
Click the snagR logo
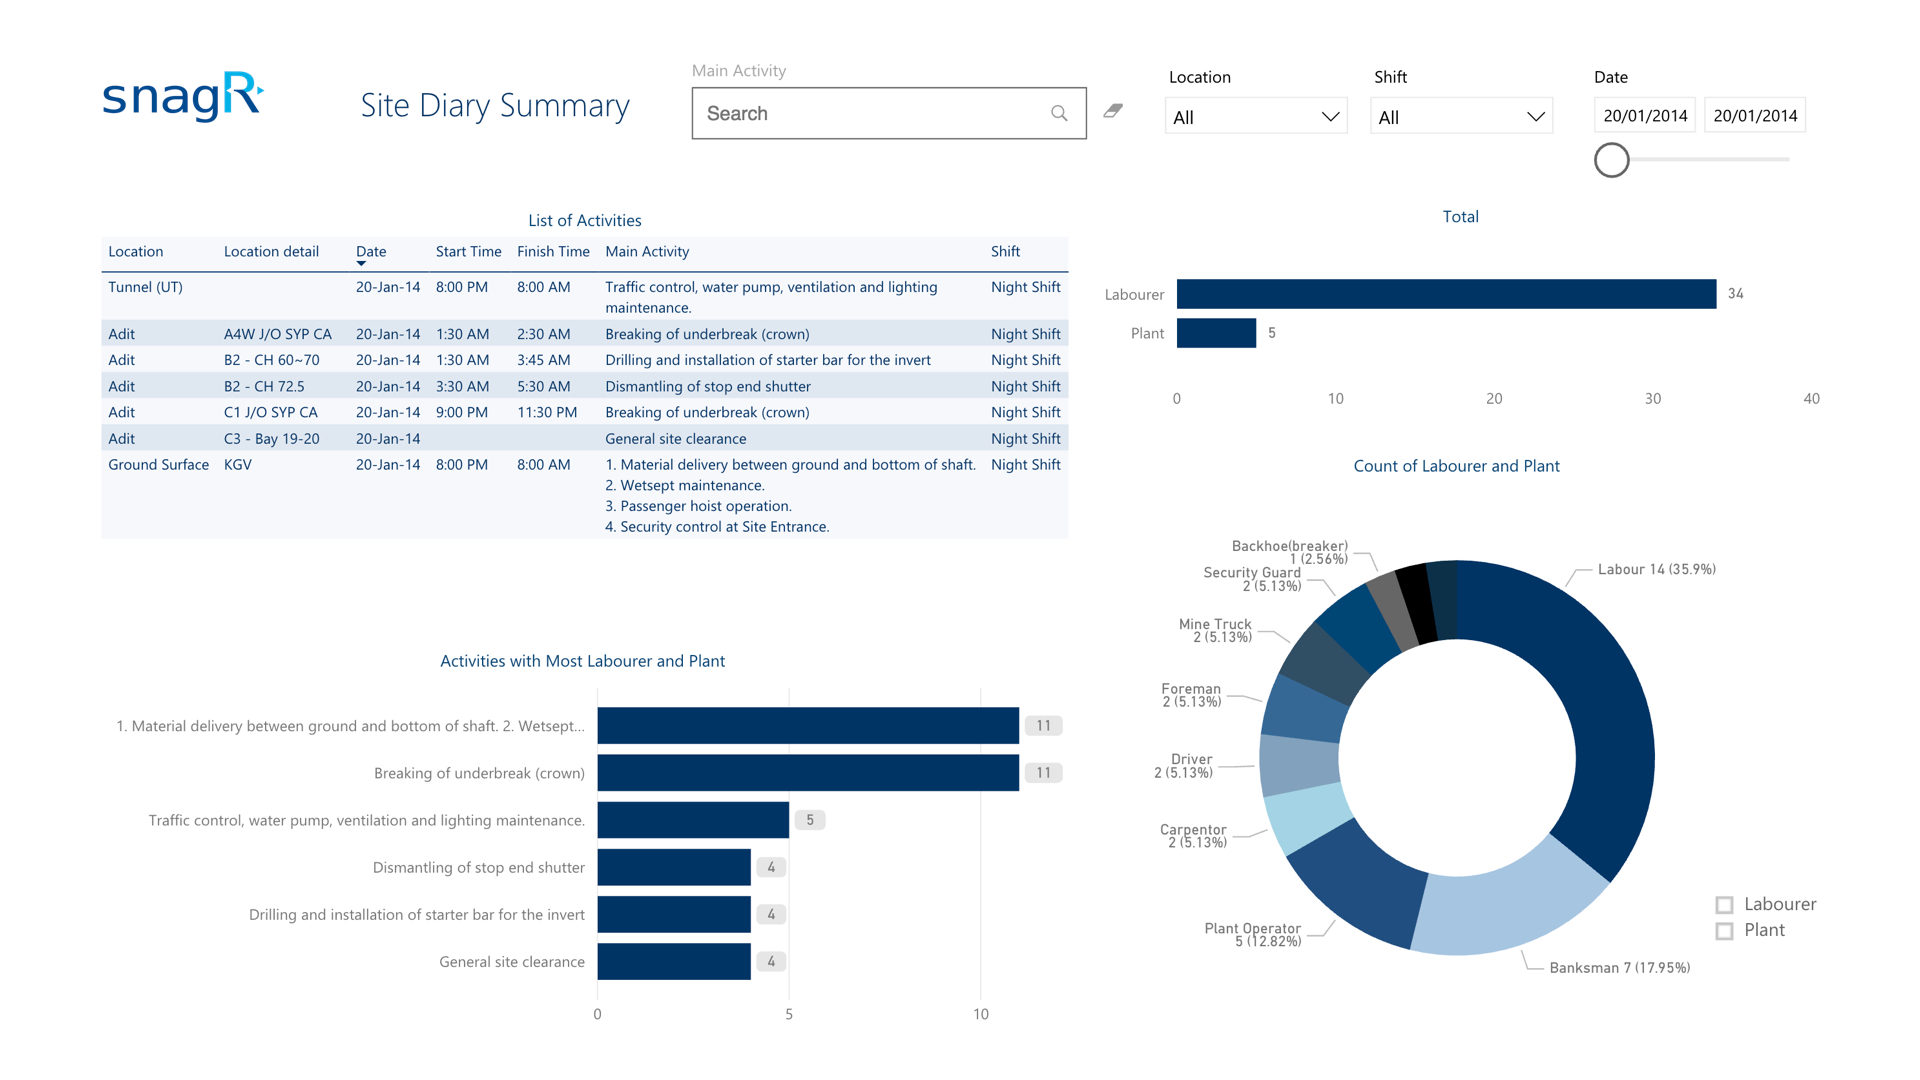183,97
